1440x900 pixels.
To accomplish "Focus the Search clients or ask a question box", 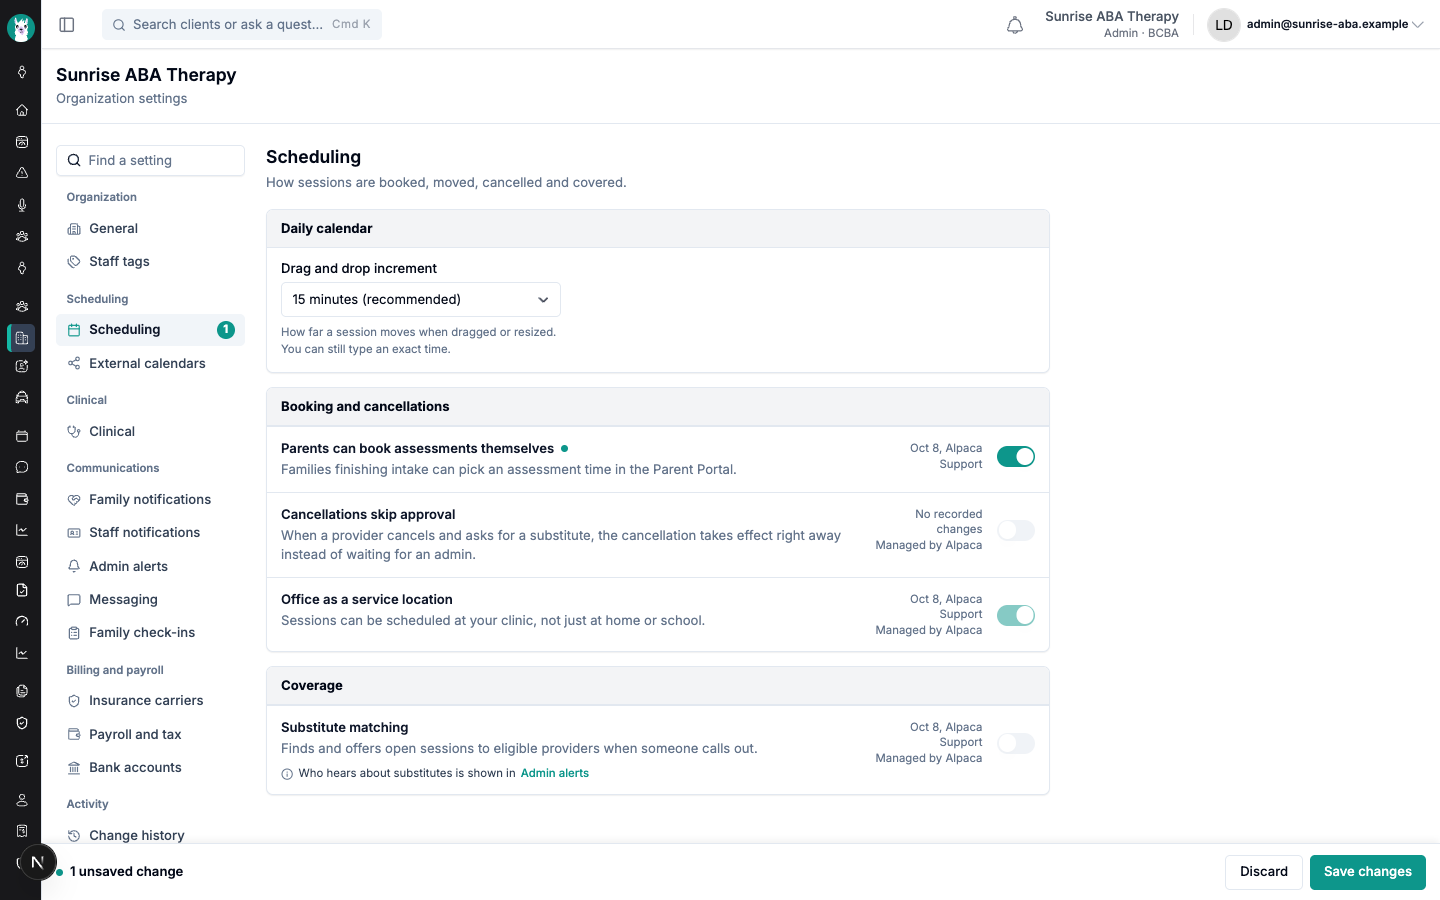I will (242, 25).
